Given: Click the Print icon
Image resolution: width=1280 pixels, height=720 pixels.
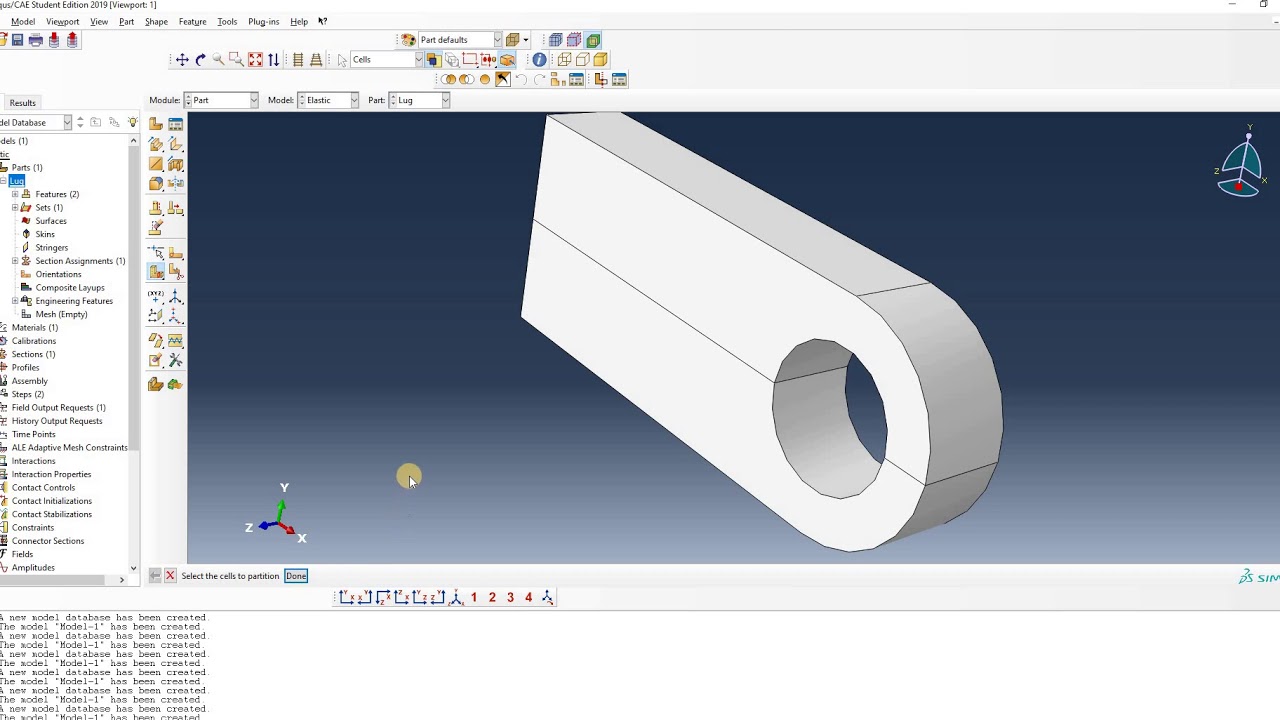Looking at the screenshot, I should (x=35, y=40).
